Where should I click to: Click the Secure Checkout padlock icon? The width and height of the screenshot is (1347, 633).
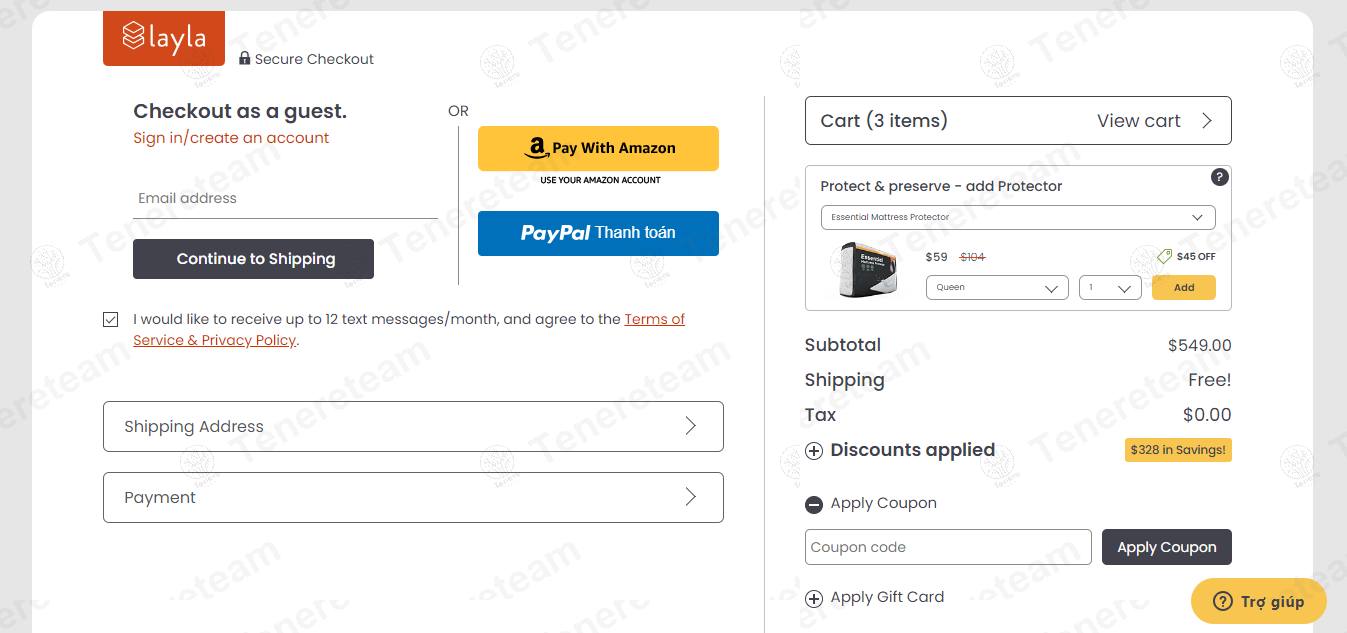tap(245, 58)
